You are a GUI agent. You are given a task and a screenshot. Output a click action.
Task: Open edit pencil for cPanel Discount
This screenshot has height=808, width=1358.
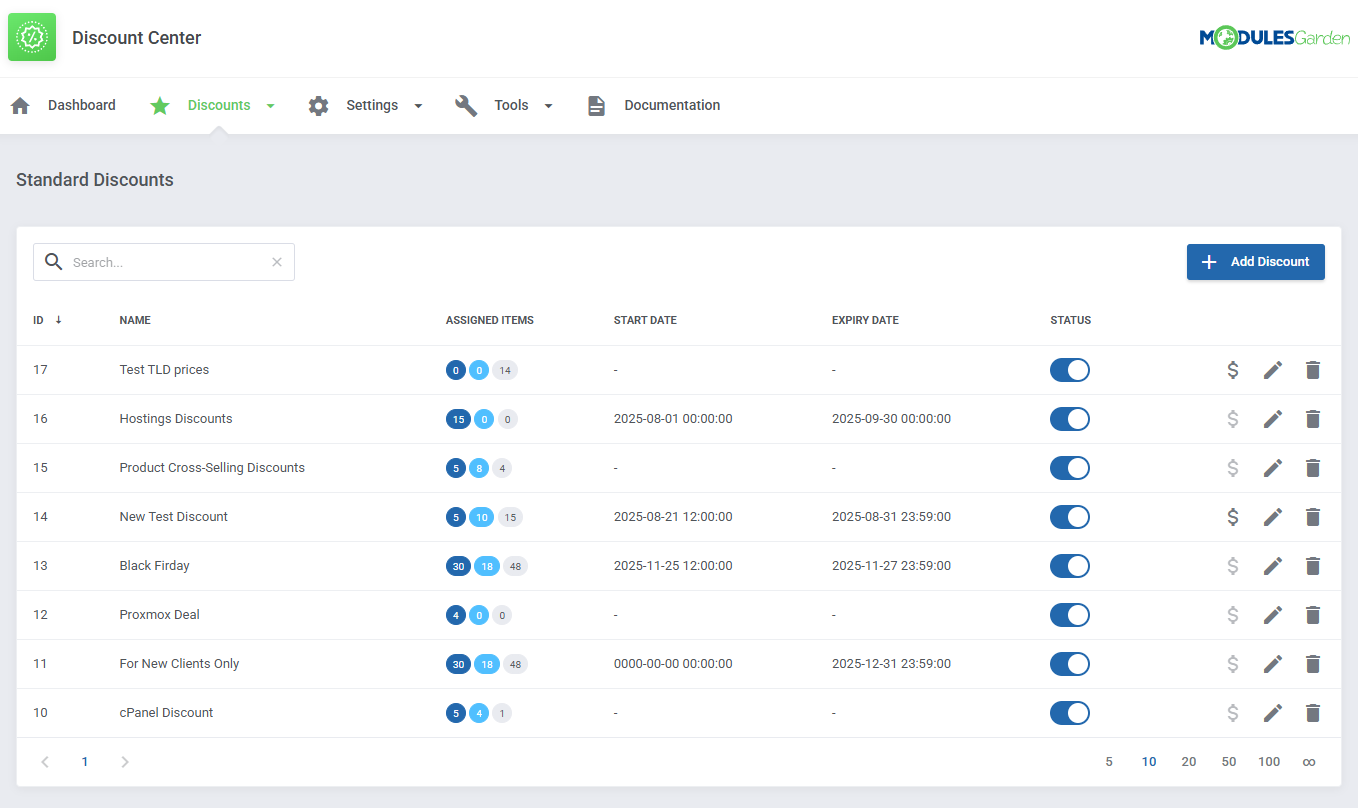[1272, 713]
